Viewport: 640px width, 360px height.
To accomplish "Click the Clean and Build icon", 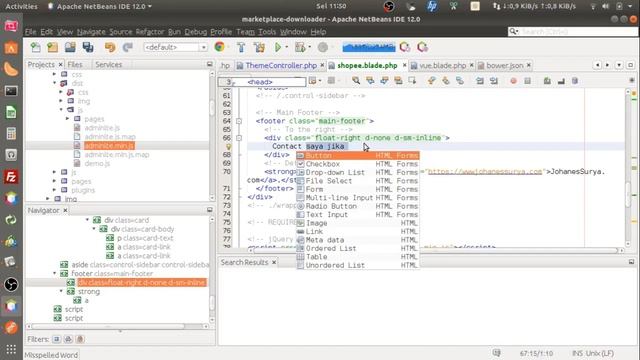I will pyautogui.click(x=259, y=47).
